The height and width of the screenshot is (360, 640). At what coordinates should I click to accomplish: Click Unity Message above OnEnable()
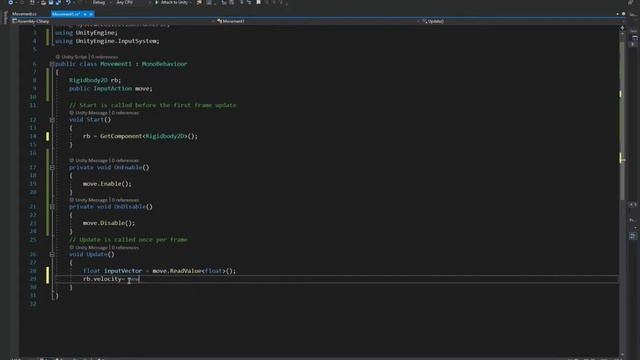point(88,161)
